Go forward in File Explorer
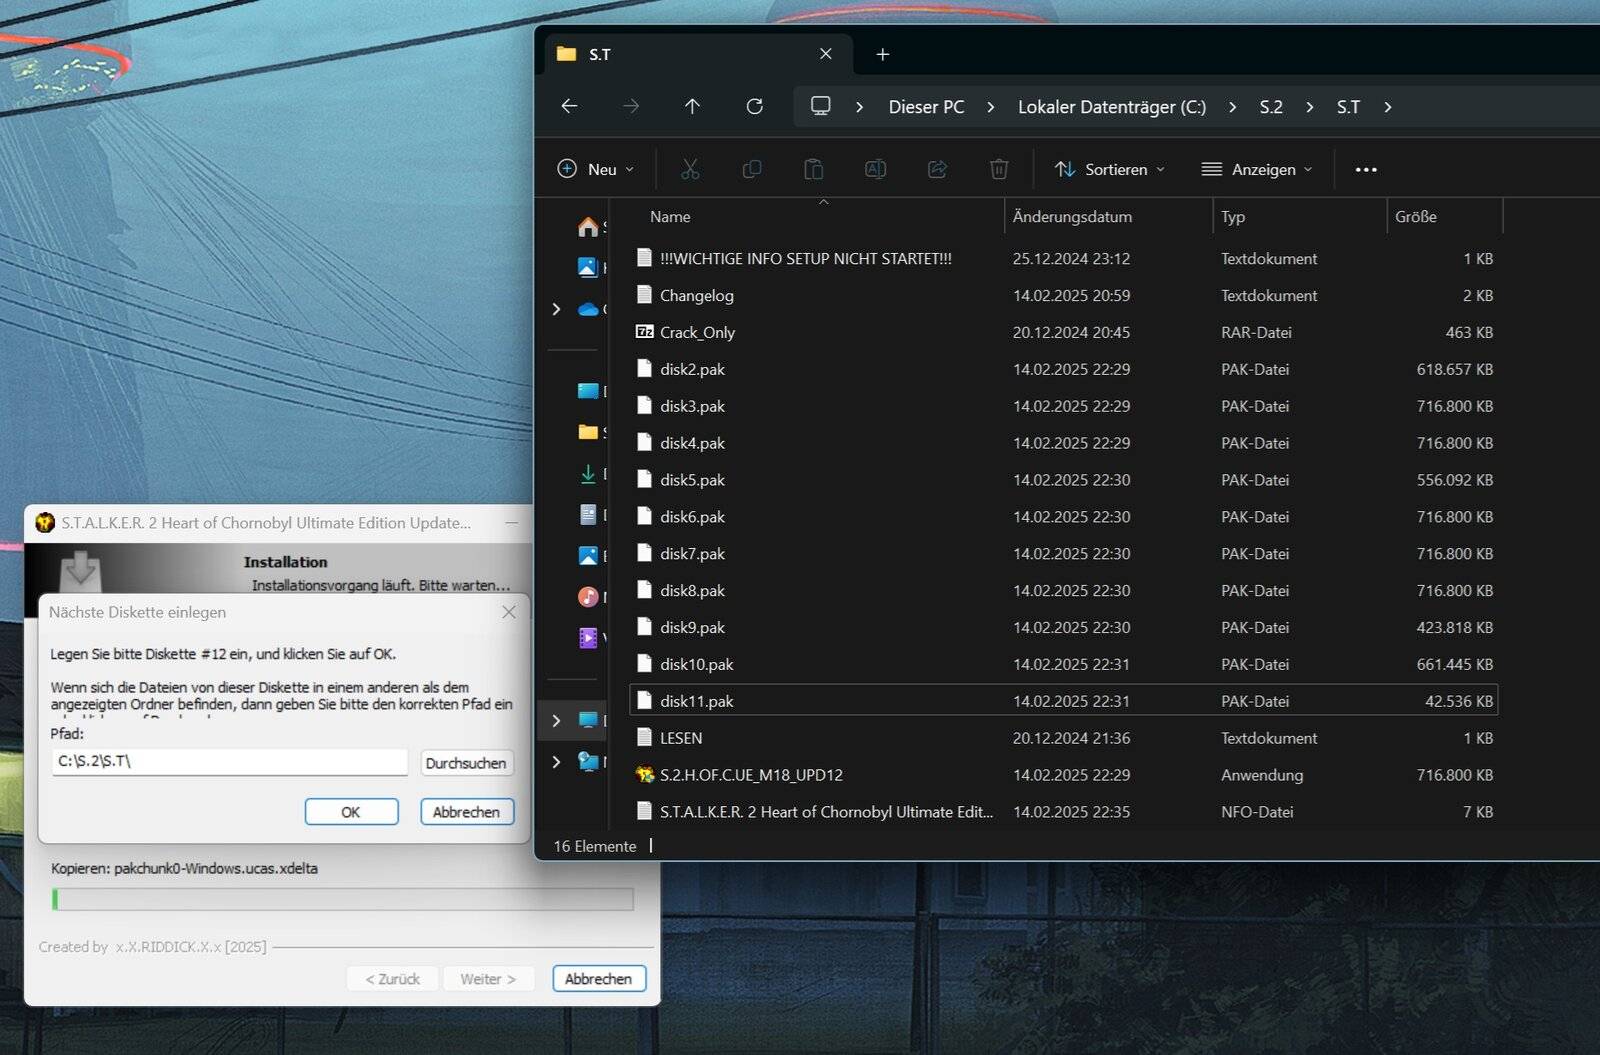The image size is (1600, 1055). coord(631,106)
